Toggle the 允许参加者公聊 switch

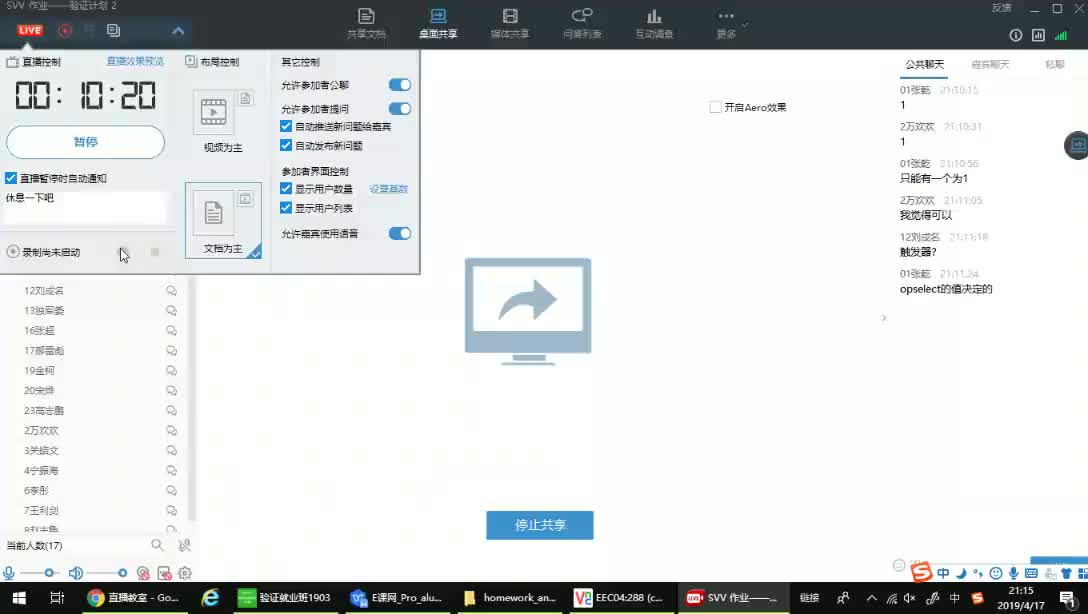point(400,85)
